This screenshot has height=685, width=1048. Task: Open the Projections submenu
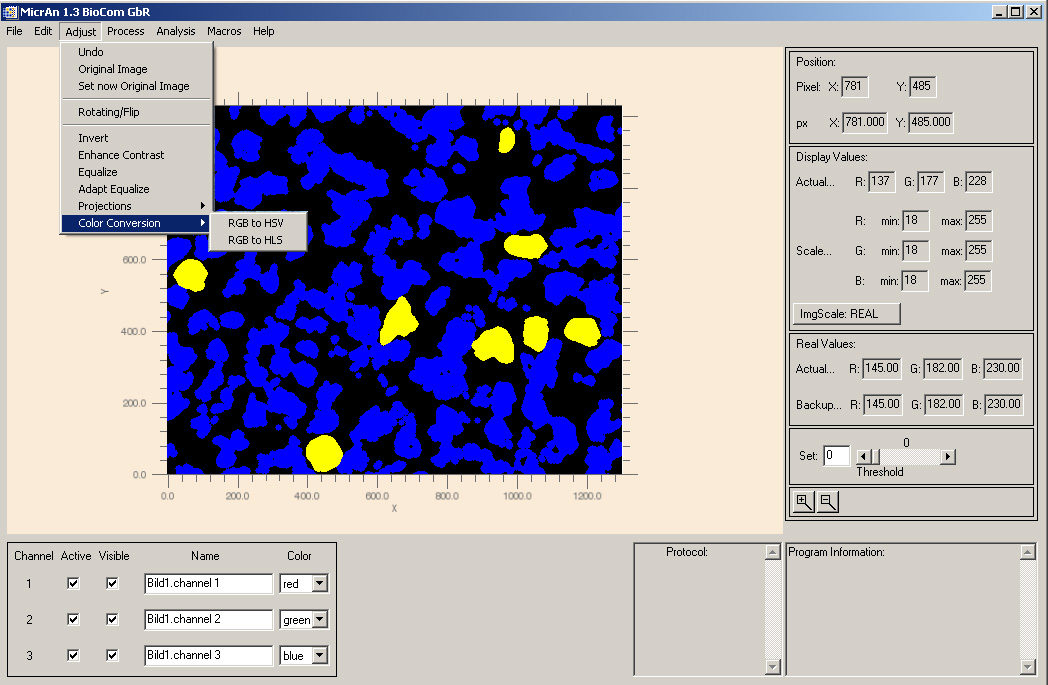point(105,206)
